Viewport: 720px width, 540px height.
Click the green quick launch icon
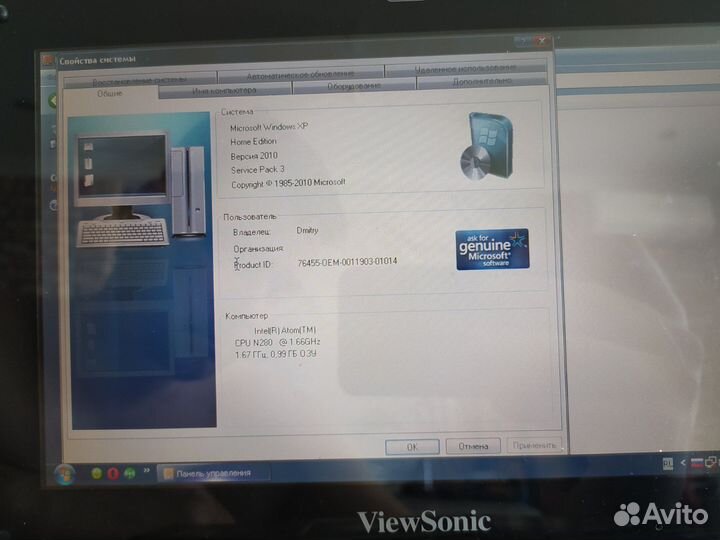(x=97, y=472)
